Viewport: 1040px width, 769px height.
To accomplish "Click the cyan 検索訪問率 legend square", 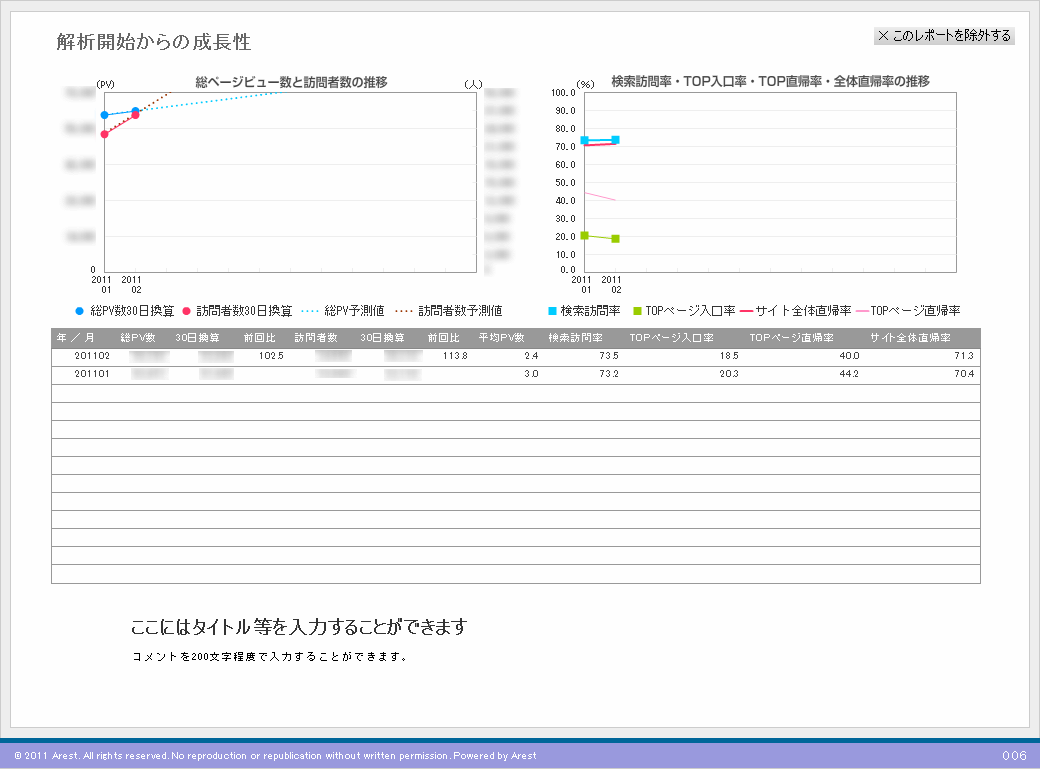I will [552, 311].
